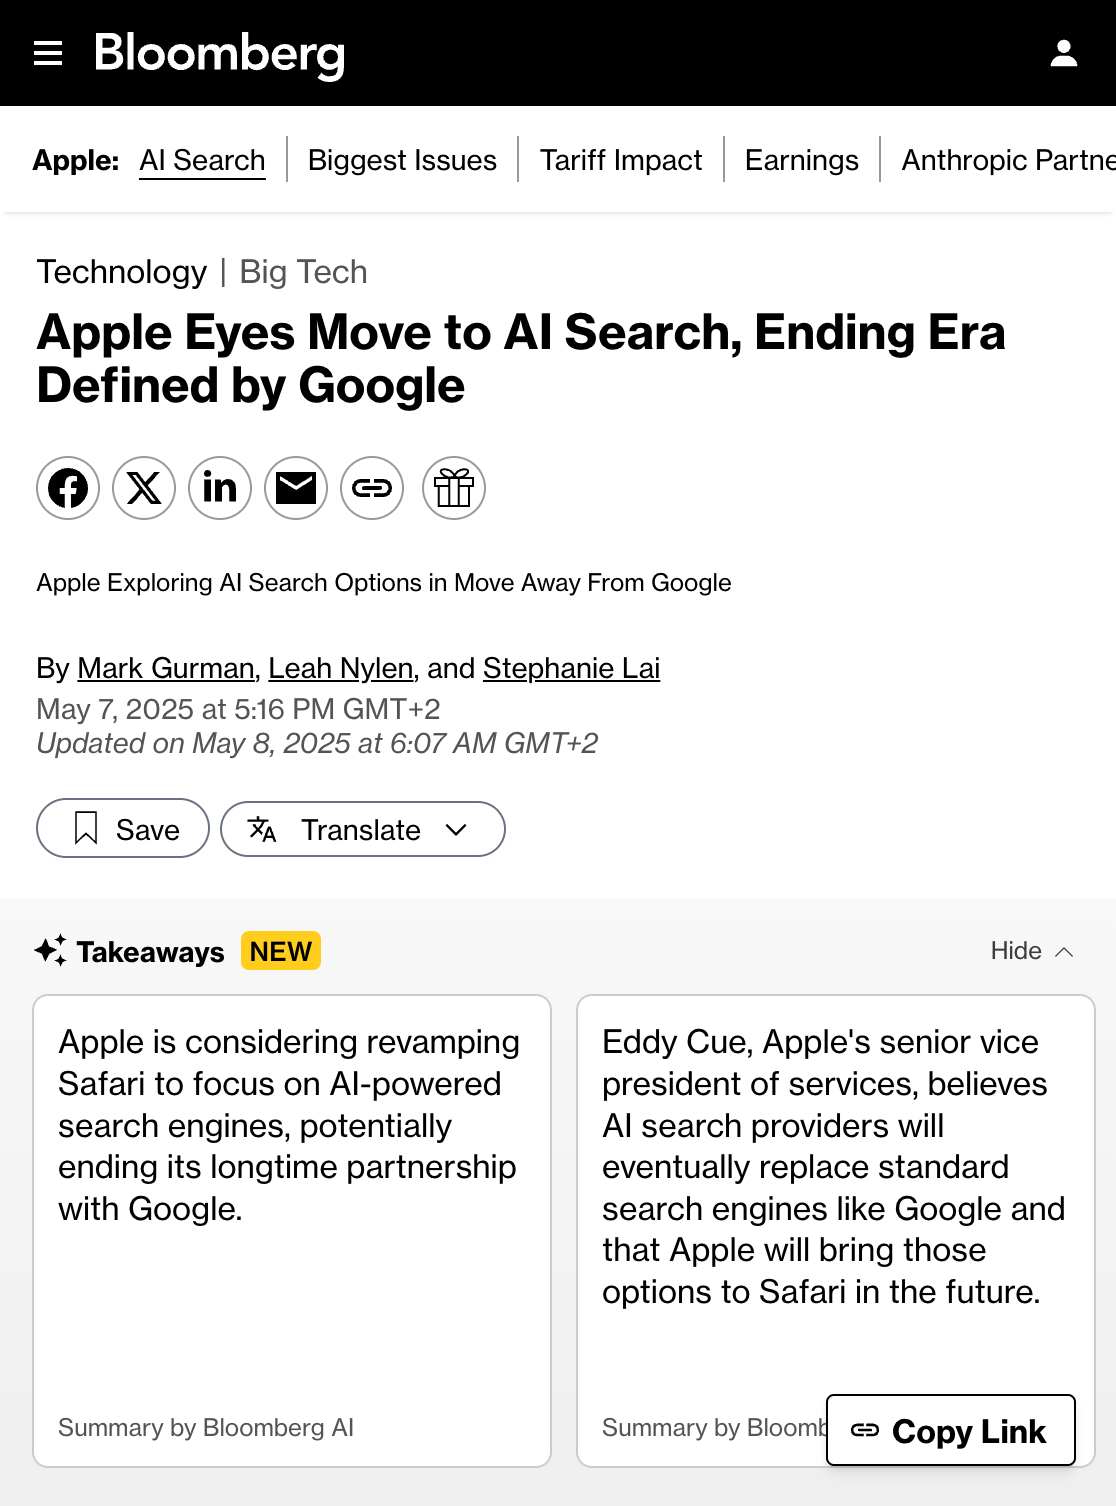Click the copy link chain icon

coord(372,488)
